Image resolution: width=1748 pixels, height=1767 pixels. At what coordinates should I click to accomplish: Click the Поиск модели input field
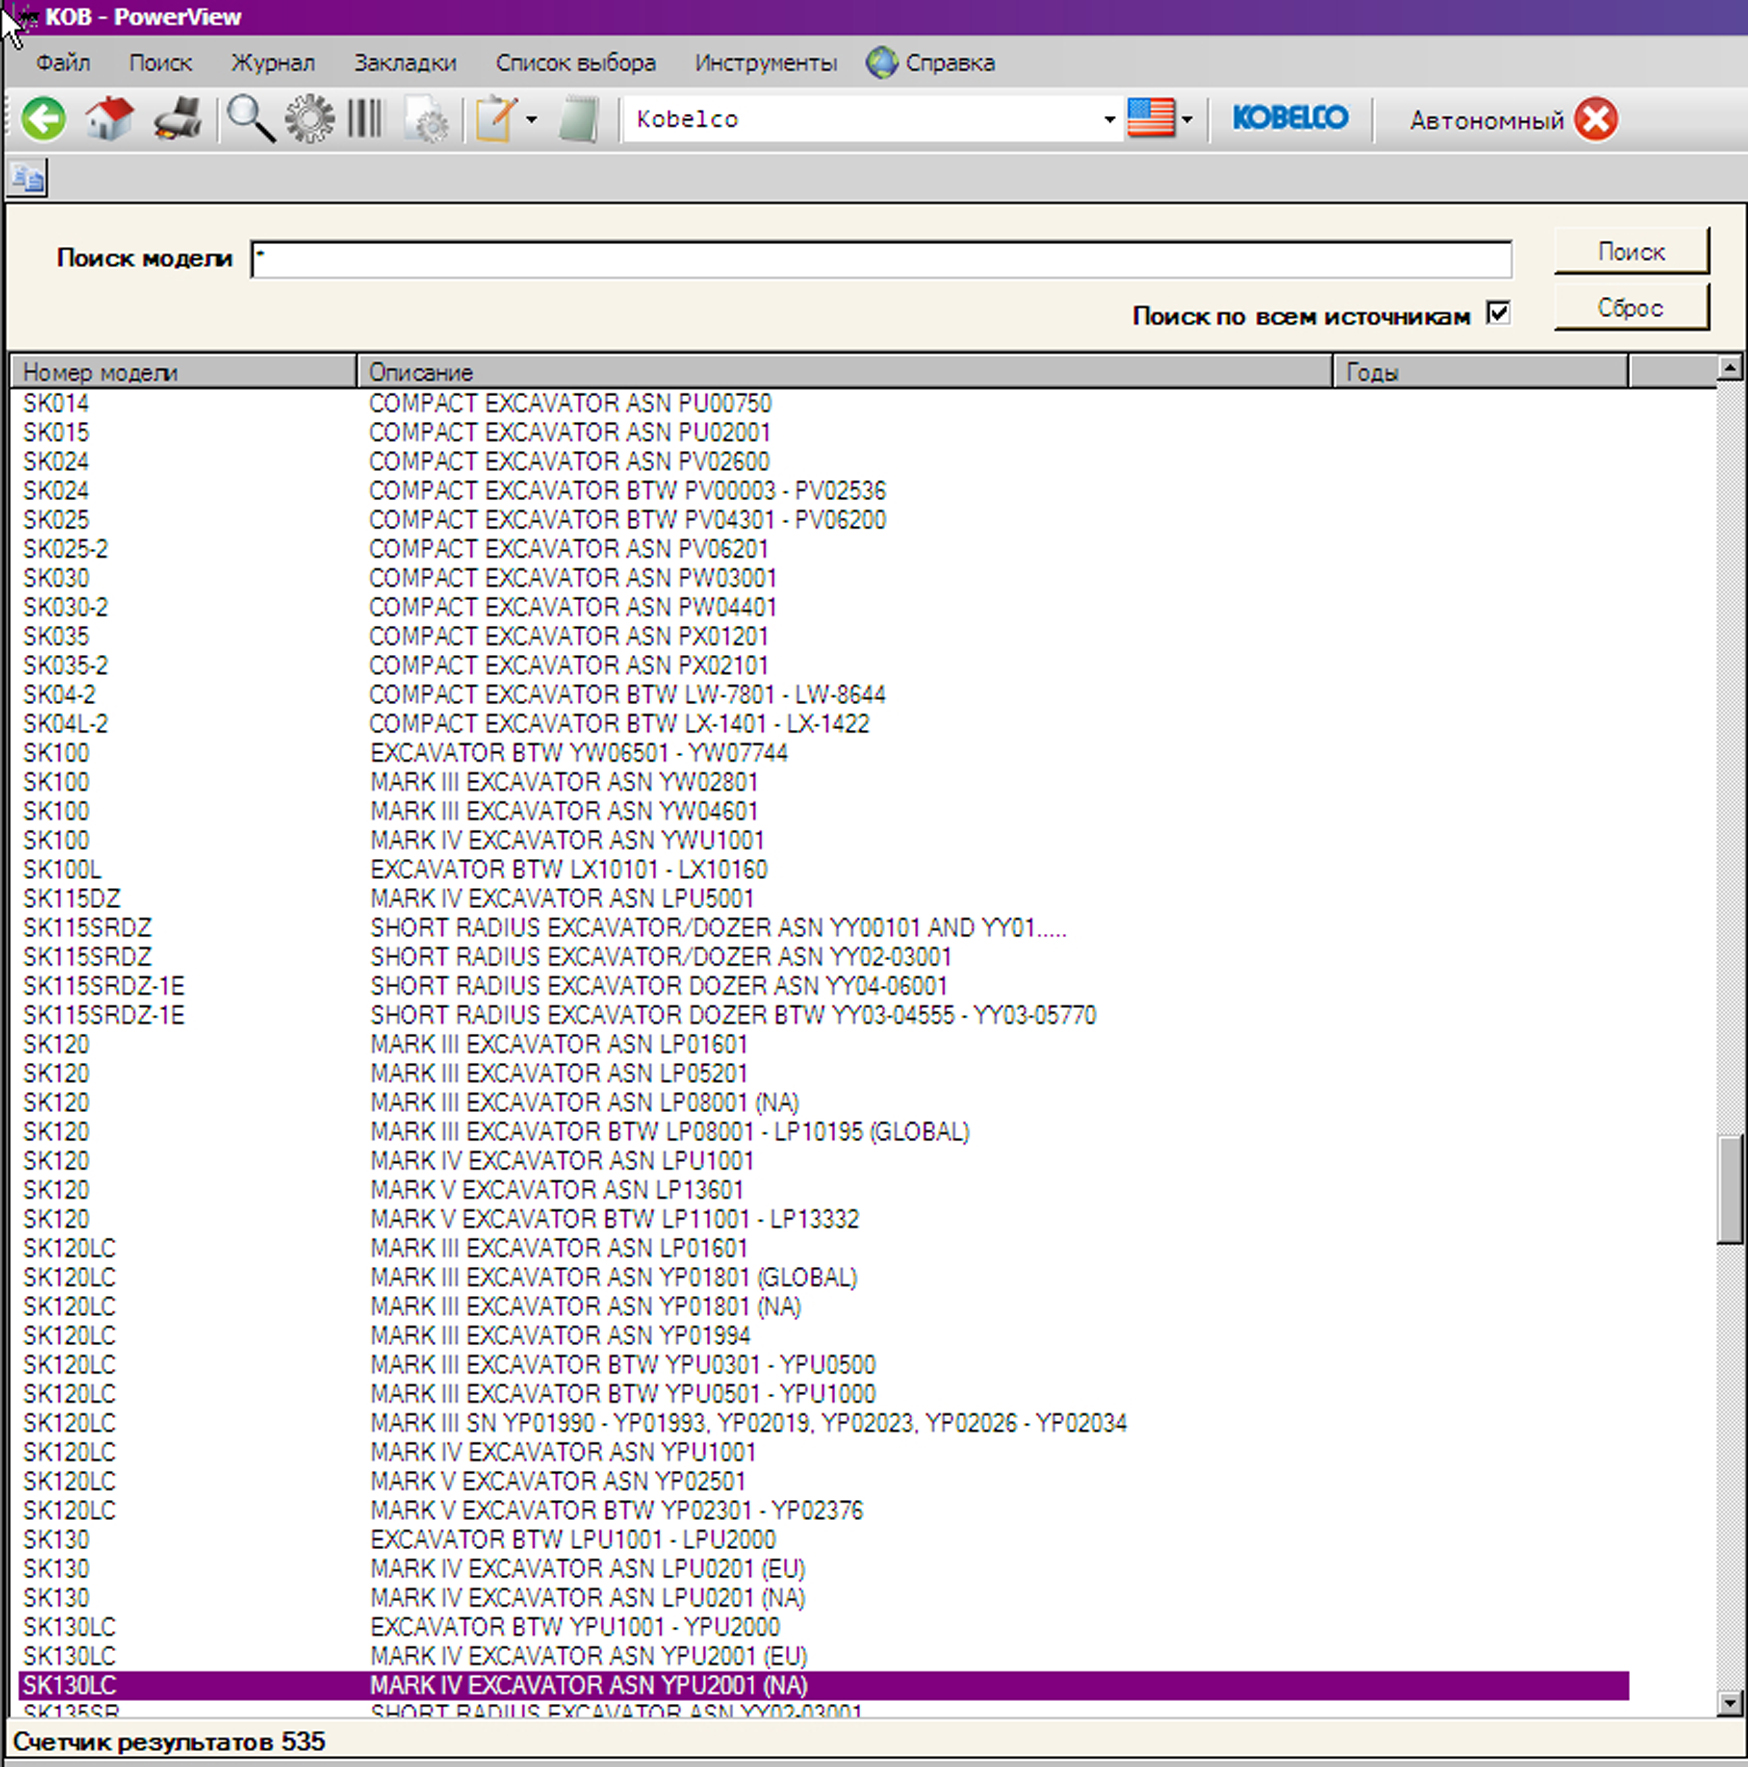click(x=880, y=260)
